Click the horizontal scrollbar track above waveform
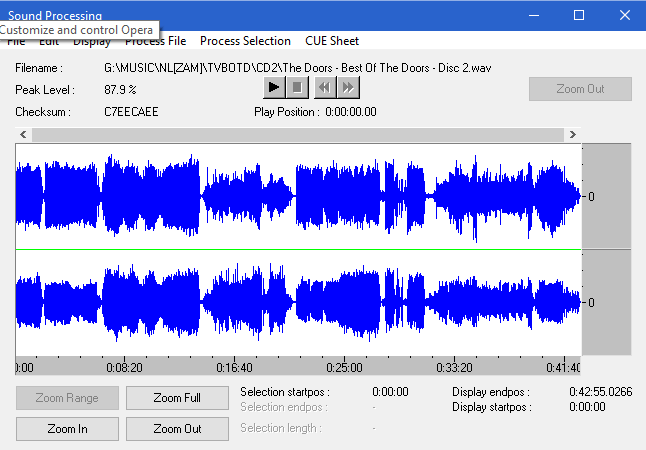646x450 pixels. 298,134
